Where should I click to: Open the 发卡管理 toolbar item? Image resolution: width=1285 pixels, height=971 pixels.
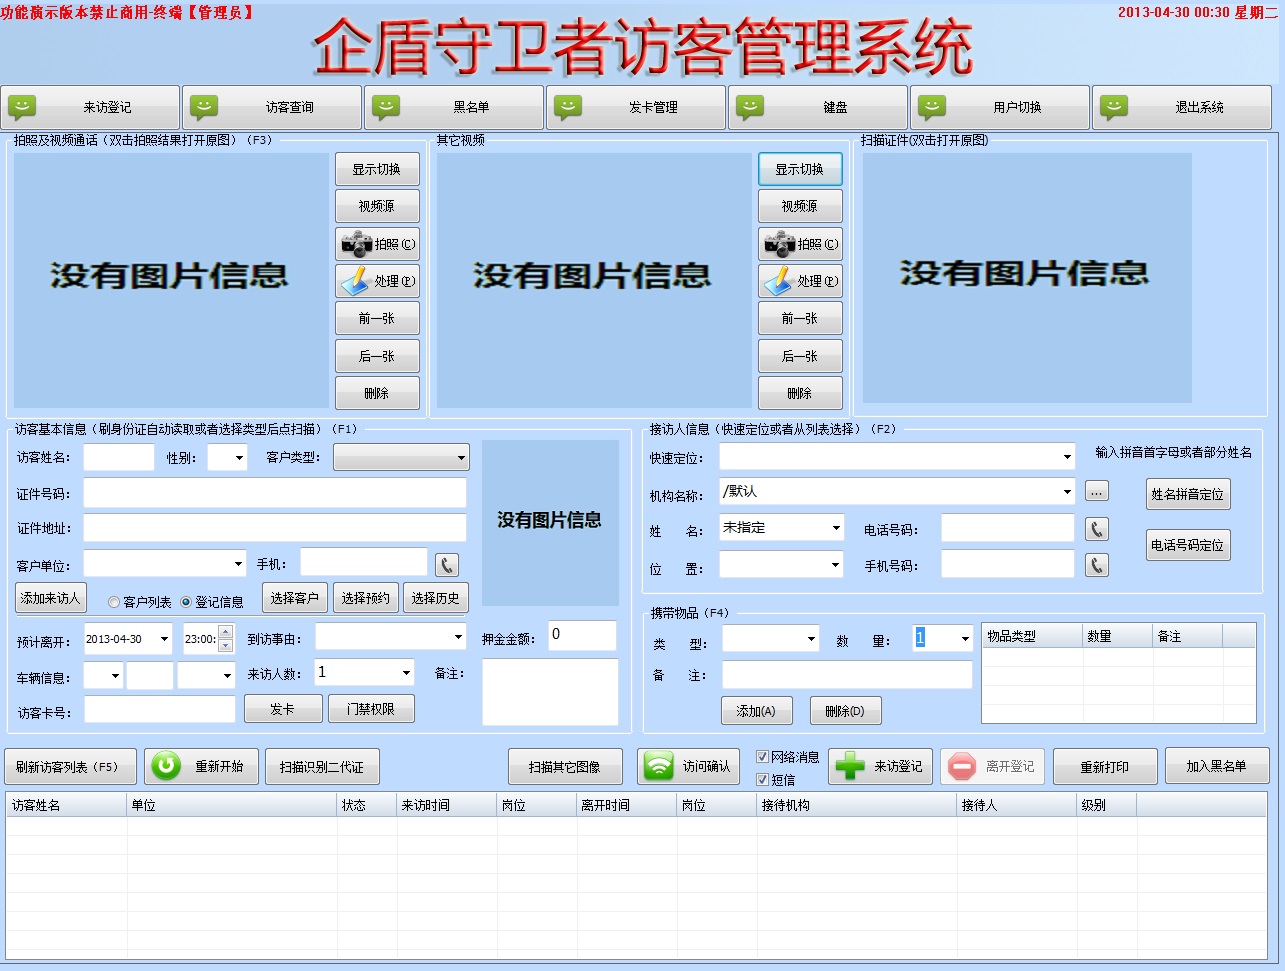coord(636,107)
